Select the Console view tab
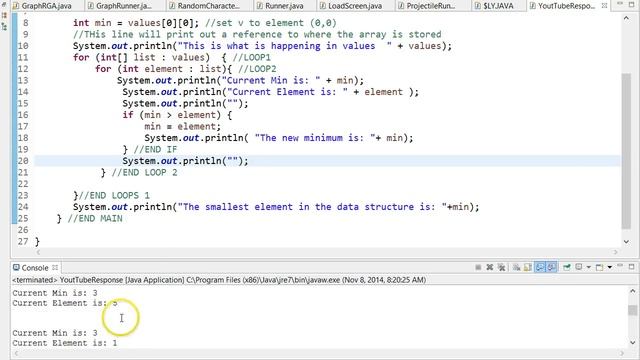The image size is (640, 360). coord(35,268)
